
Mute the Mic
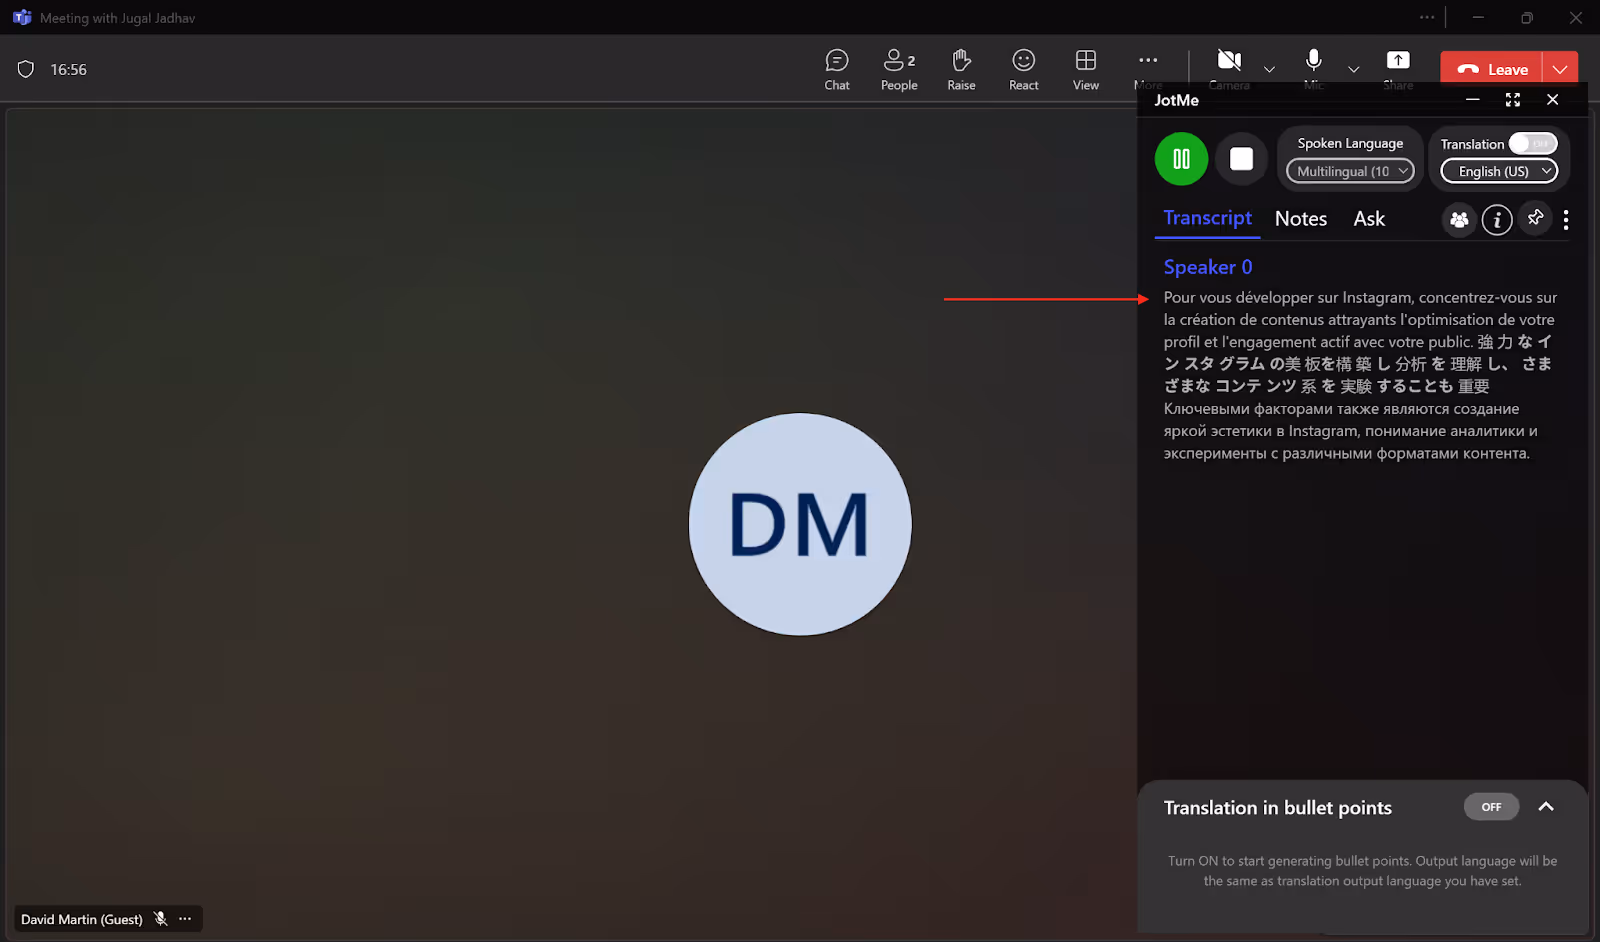coord(1314,62)
